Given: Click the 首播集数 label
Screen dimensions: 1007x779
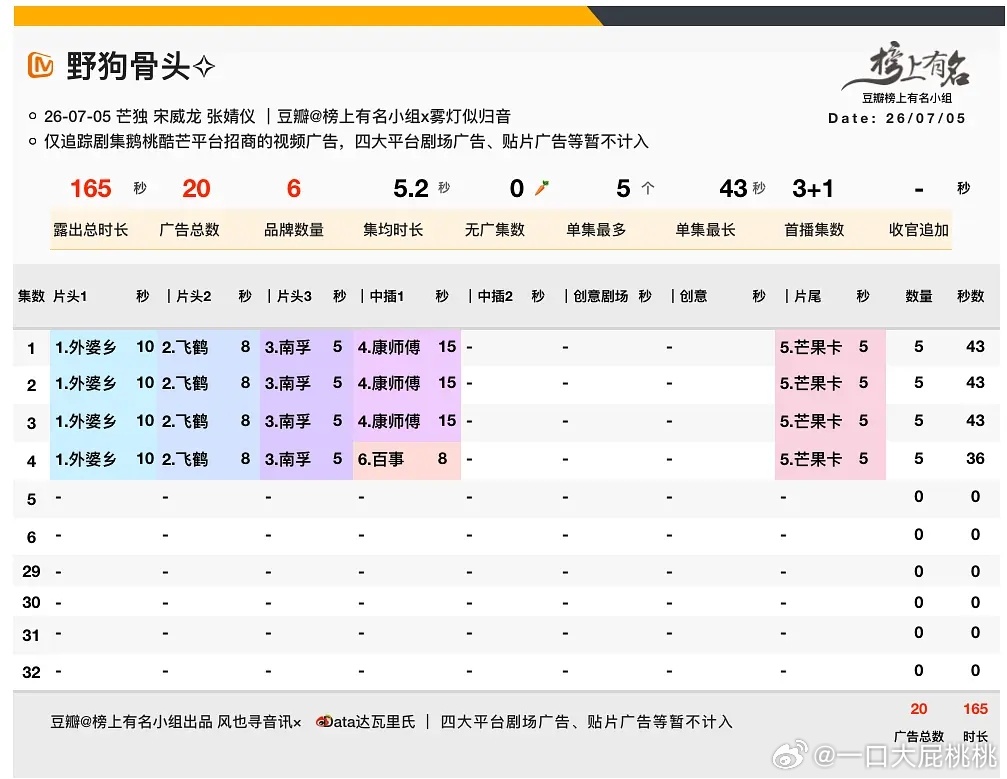Looking at the screenshot, I should (x=814, y=229).
